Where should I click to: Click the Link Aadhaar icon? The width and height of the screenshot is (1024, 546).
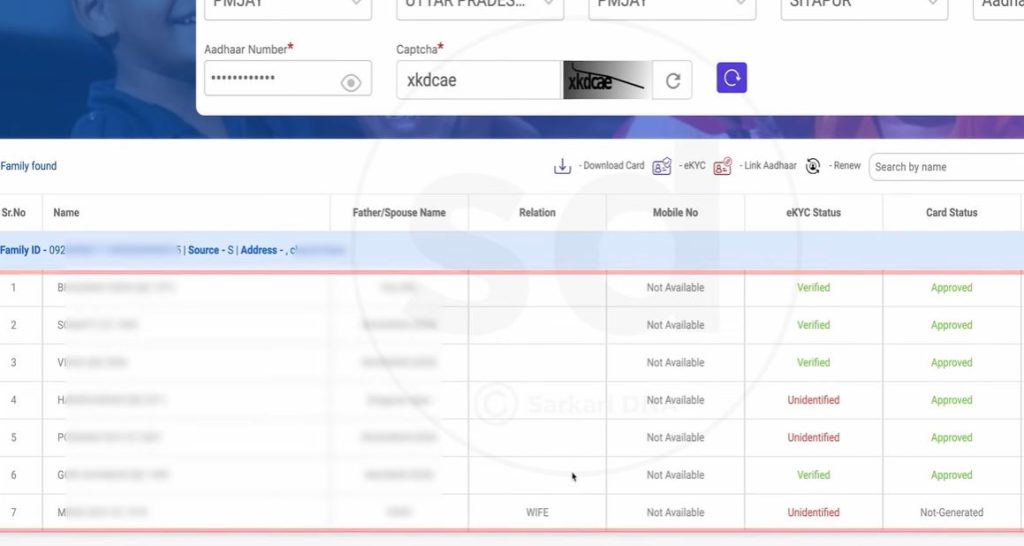pos(722,166)
